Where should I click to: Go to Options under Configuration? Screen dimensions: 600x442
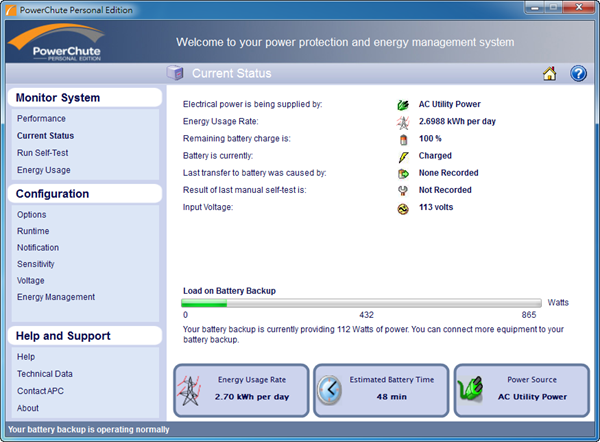pos(32,215)
